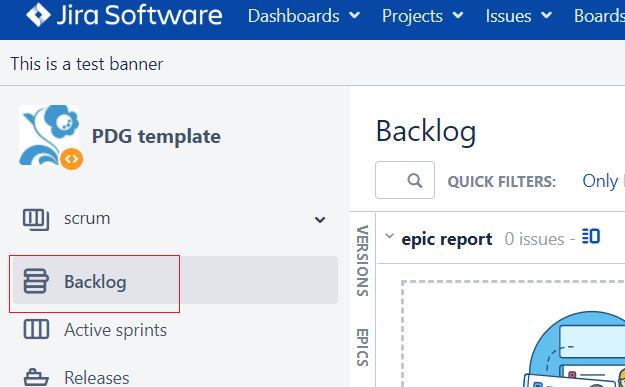The width and height of the screenshot is (625, 387).
Task: Open Releases in the sidebar
Action: pyautogui.click(x=97, y=377)
